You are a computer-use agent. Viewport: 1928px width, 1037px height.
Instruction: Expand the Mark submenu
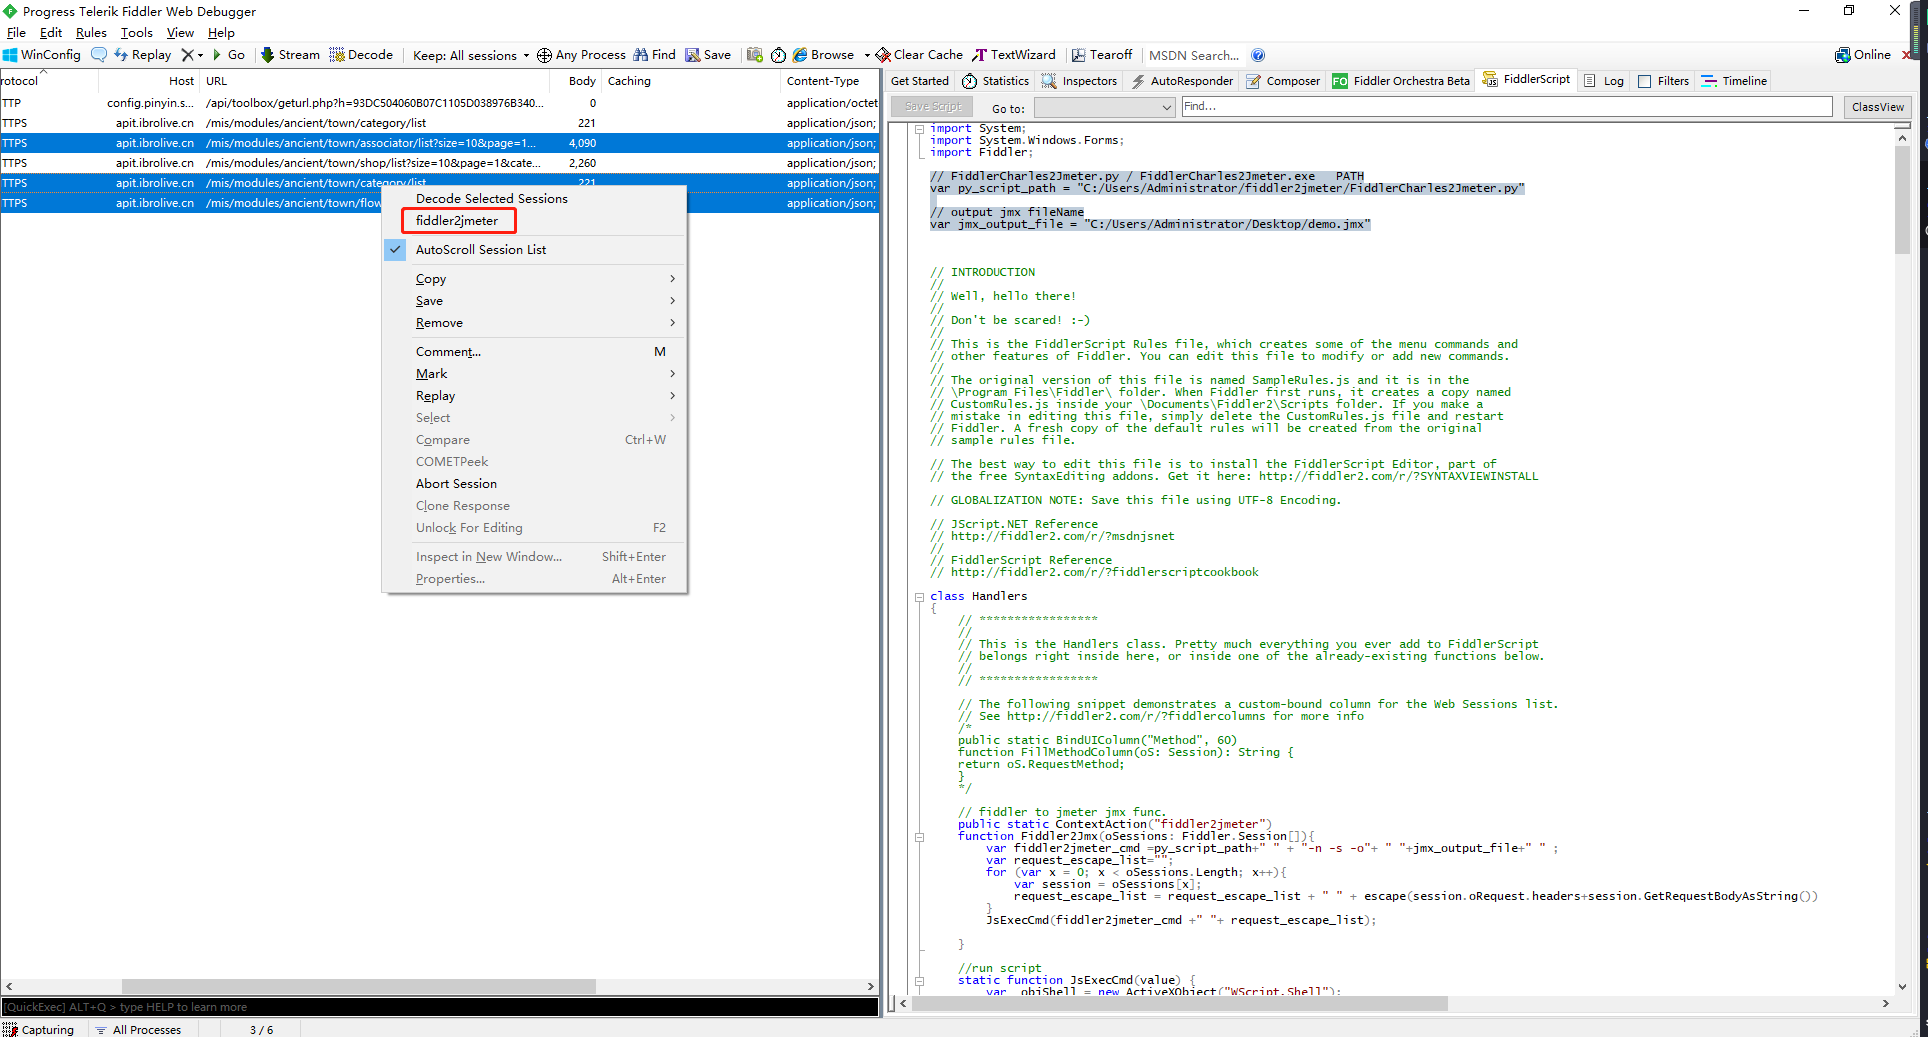(x=535, y=374)
